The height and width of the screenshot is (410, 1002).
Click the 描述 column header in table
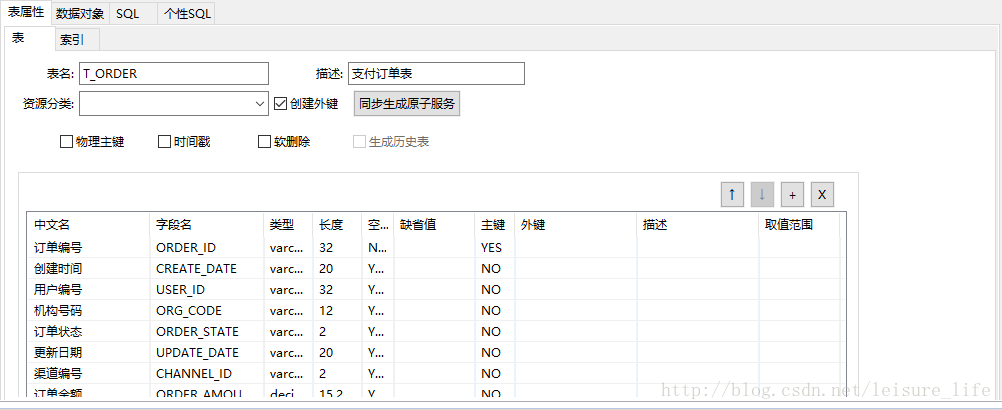698,225
